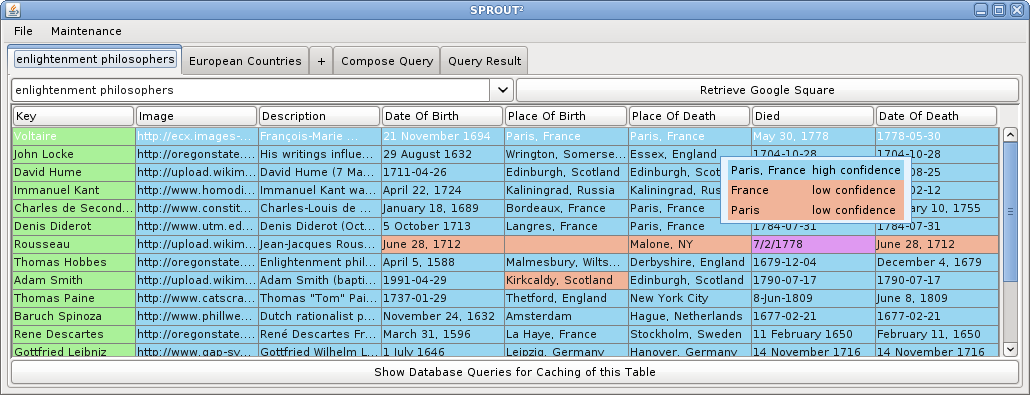
Task: Select the Thomas Paine key cell
Action: click(74, 298)
